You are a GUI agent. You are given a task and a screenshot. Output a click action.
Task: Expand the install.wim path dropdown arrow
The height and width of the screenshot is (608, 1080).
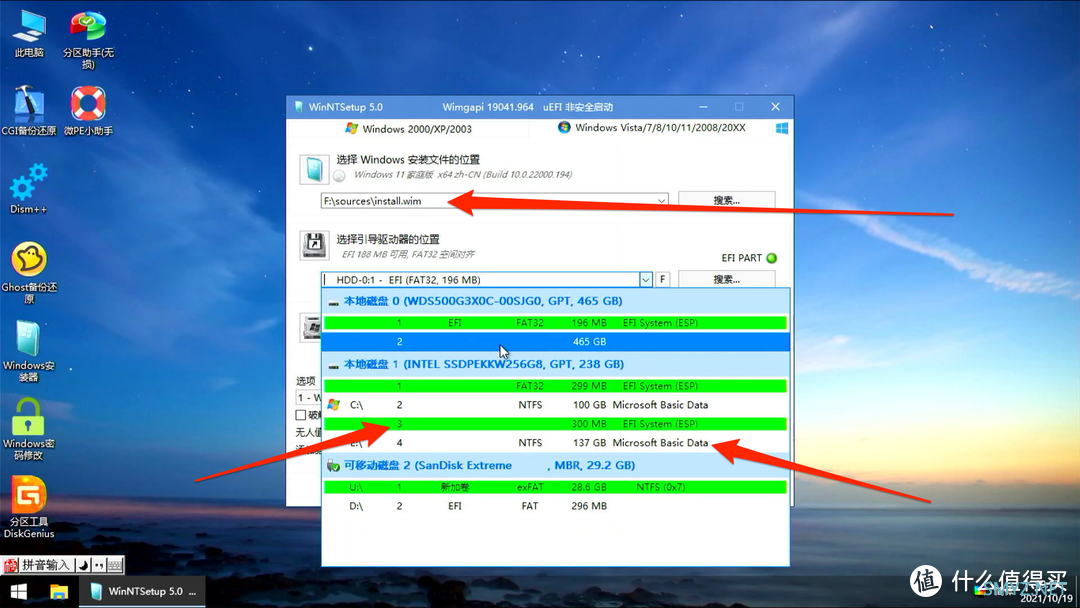point(661,201)
